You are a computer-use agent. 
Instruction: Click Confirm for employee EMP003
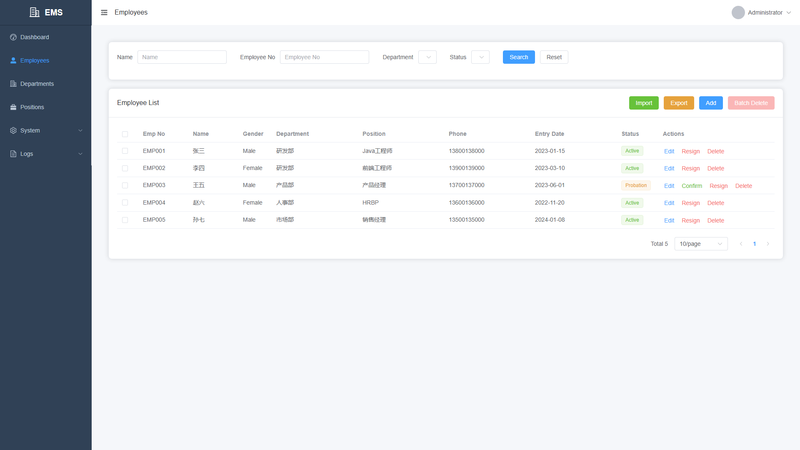(692, 186)
